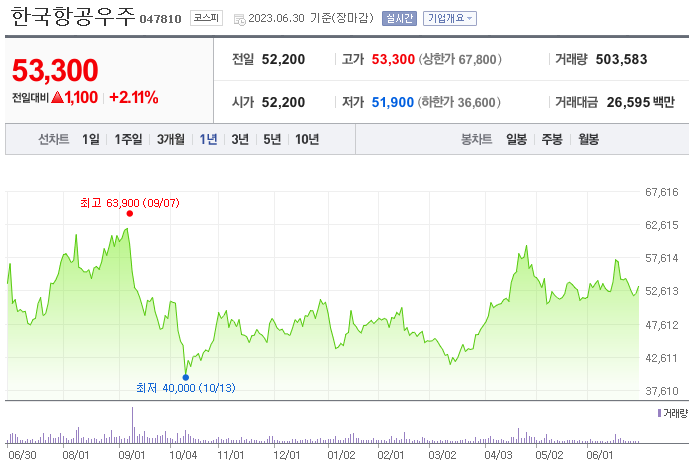Viewport: 689px width, 473px height.
Task: Click the 한국항공우주 stock name
Action: coord(73,17)
